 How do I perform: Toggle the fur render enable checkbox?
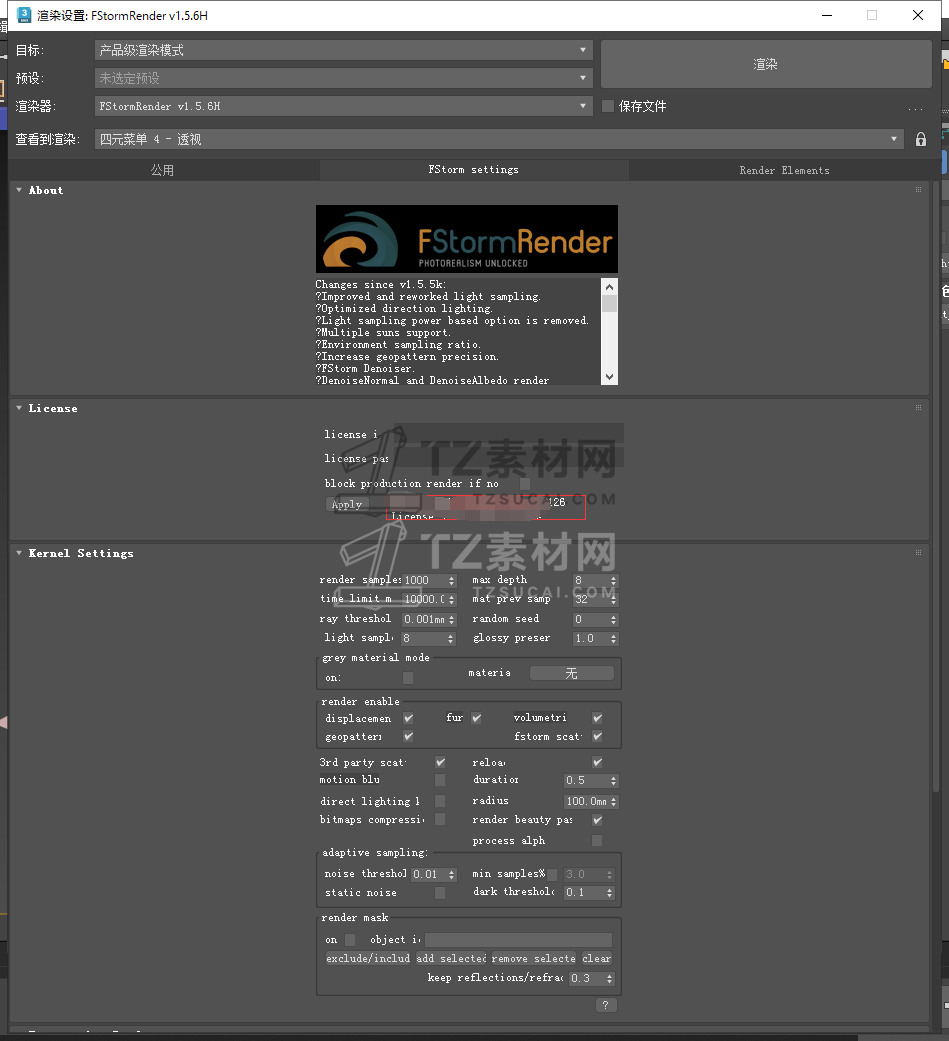click(476, 718)
